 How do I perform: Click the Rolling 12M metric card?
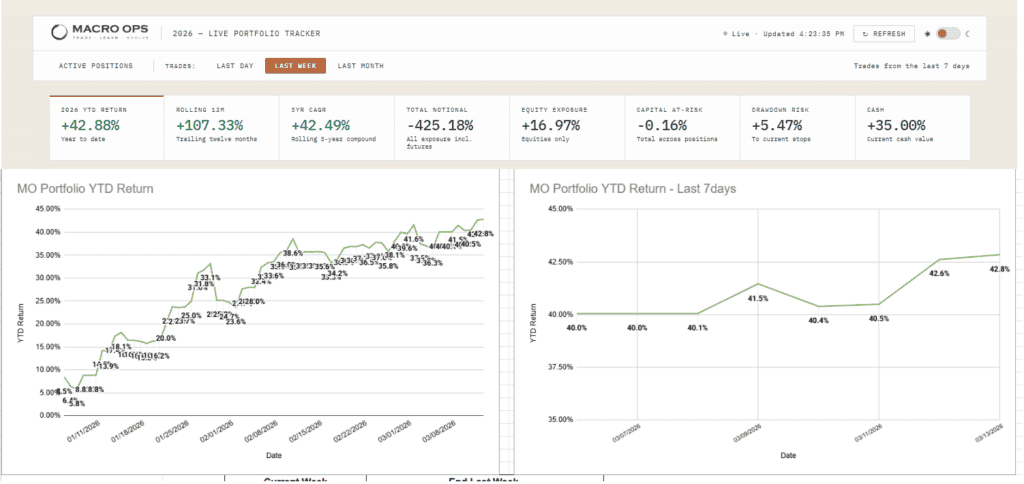[220, 127]
